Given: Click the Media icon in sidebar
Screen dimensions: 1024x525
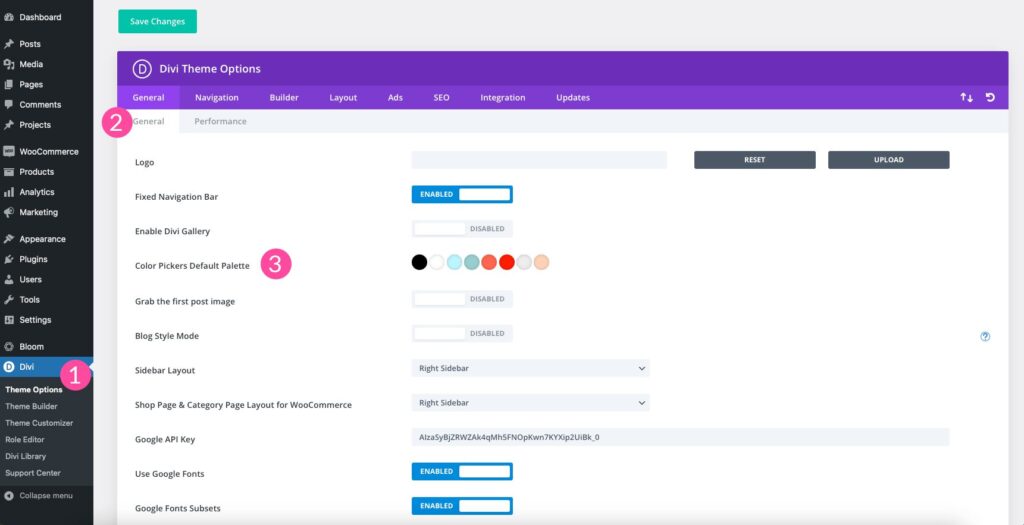Looking at the screenshot, I should click(x=8, y=64).
